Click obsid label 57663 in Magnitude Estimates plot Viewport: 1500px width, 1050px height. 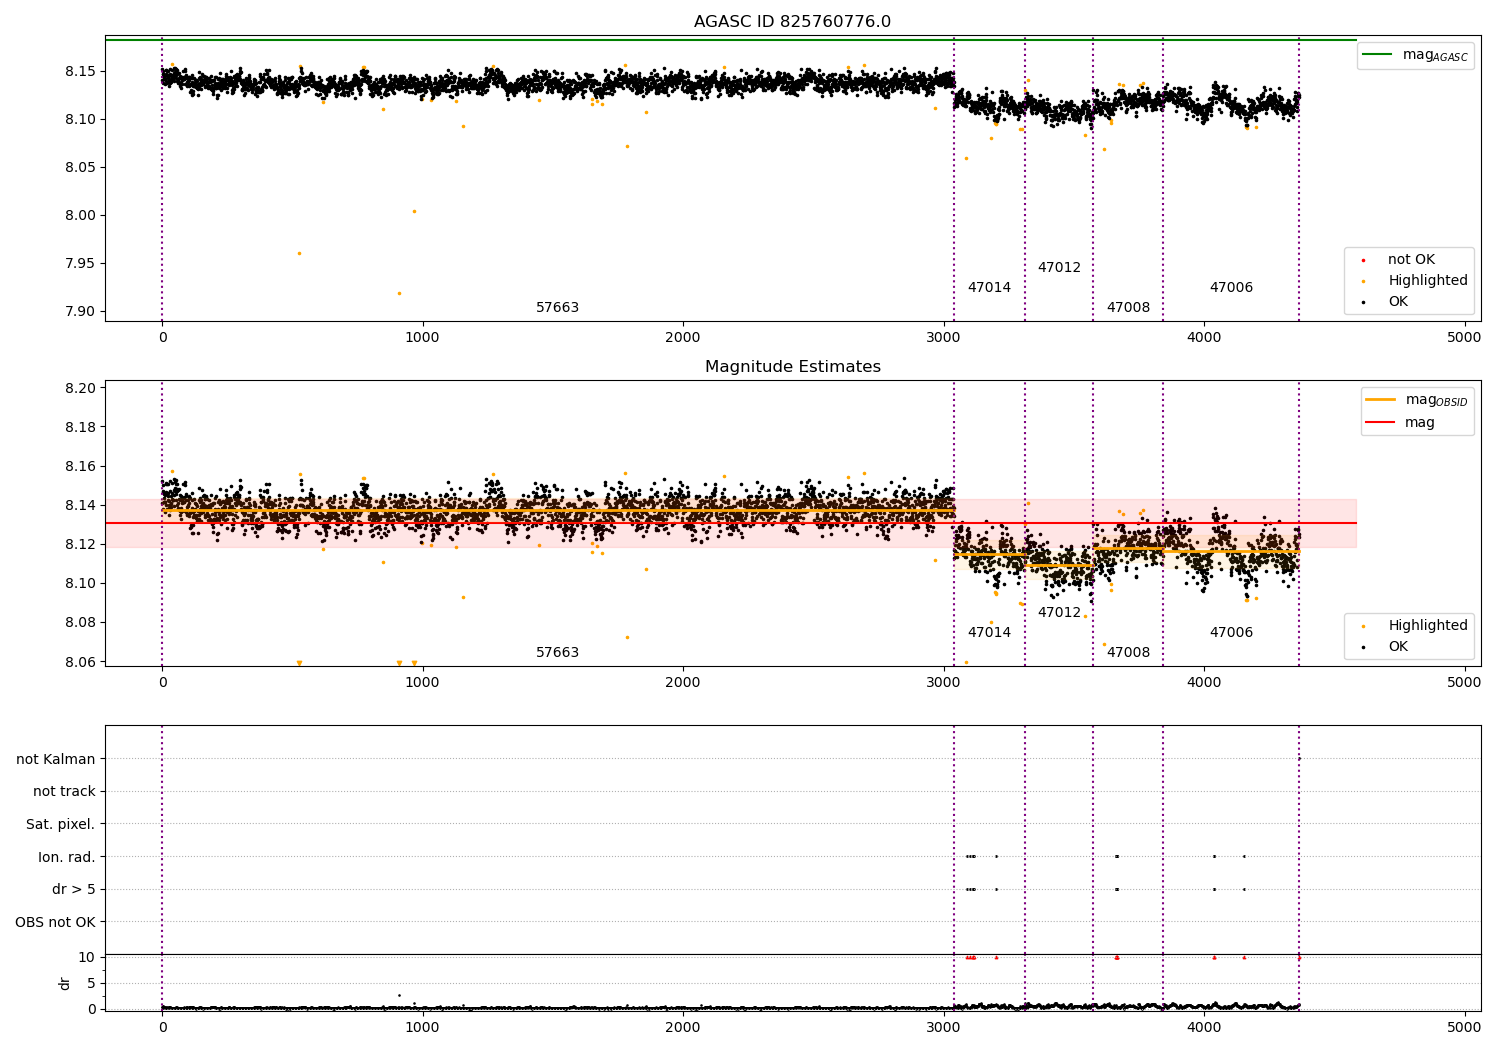[557, 653]
